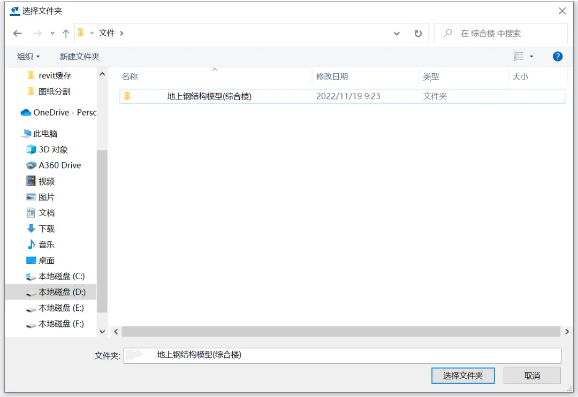Click the 桌面 blue icon
The image size is (578, 397).
31,260
